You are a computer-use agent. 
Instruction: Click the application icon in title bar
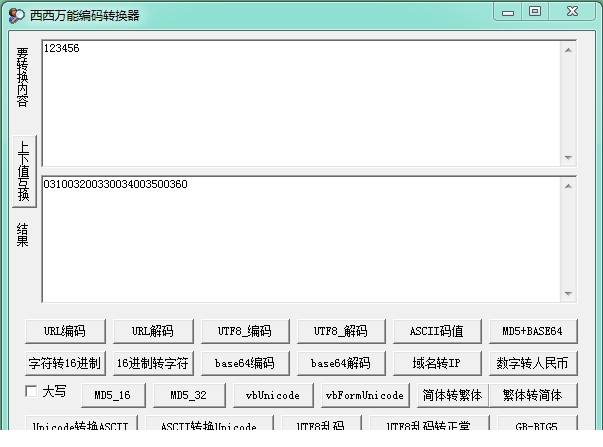16,15
